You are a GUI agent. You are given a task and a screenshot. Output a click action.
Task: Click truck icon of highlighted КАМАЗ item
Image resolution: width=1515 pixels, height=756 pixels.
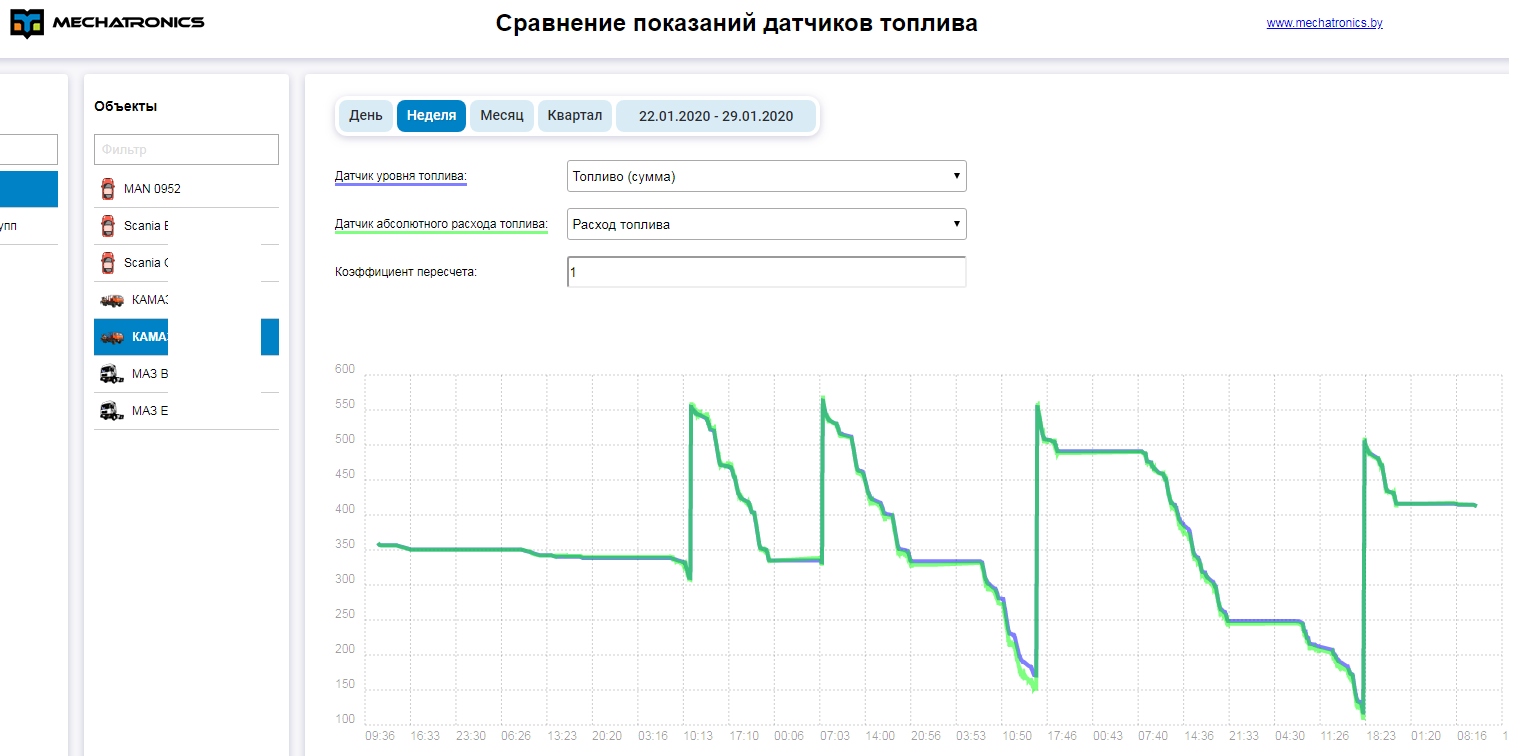pos(112,337)
